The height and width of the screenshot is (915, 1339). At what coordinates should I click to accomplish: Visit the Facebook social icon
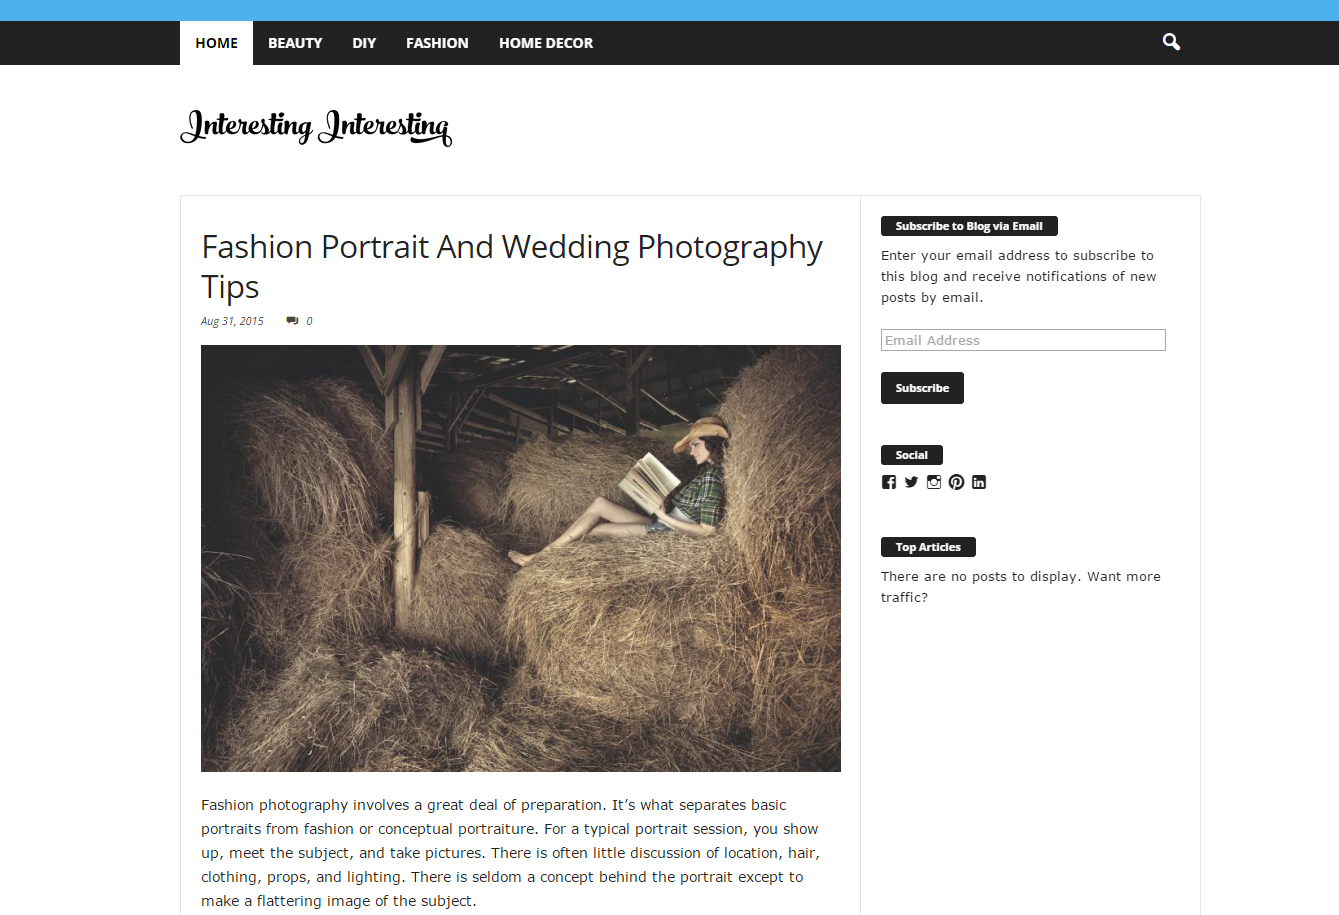(x=889, y=482)
